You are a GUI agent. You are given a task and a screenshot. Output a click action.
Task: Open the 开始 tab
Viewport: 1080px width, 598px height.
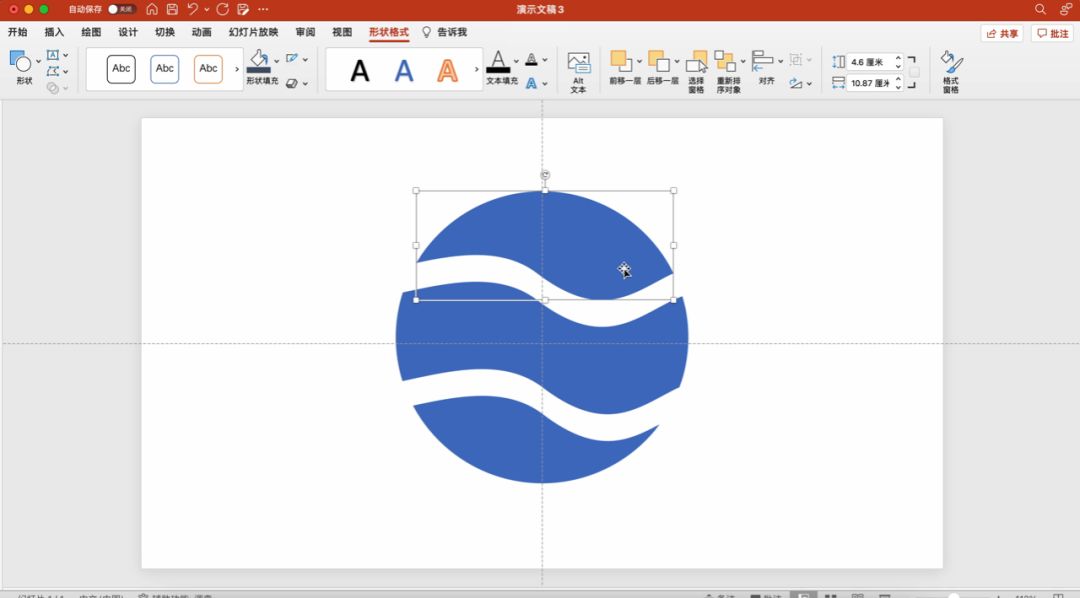pos(17,32)
